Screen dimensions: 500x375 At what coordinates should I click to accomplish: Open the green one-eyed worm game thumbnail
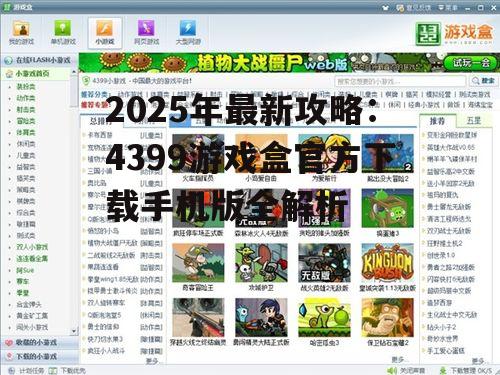pyautogui.click(x=324, y=317)
